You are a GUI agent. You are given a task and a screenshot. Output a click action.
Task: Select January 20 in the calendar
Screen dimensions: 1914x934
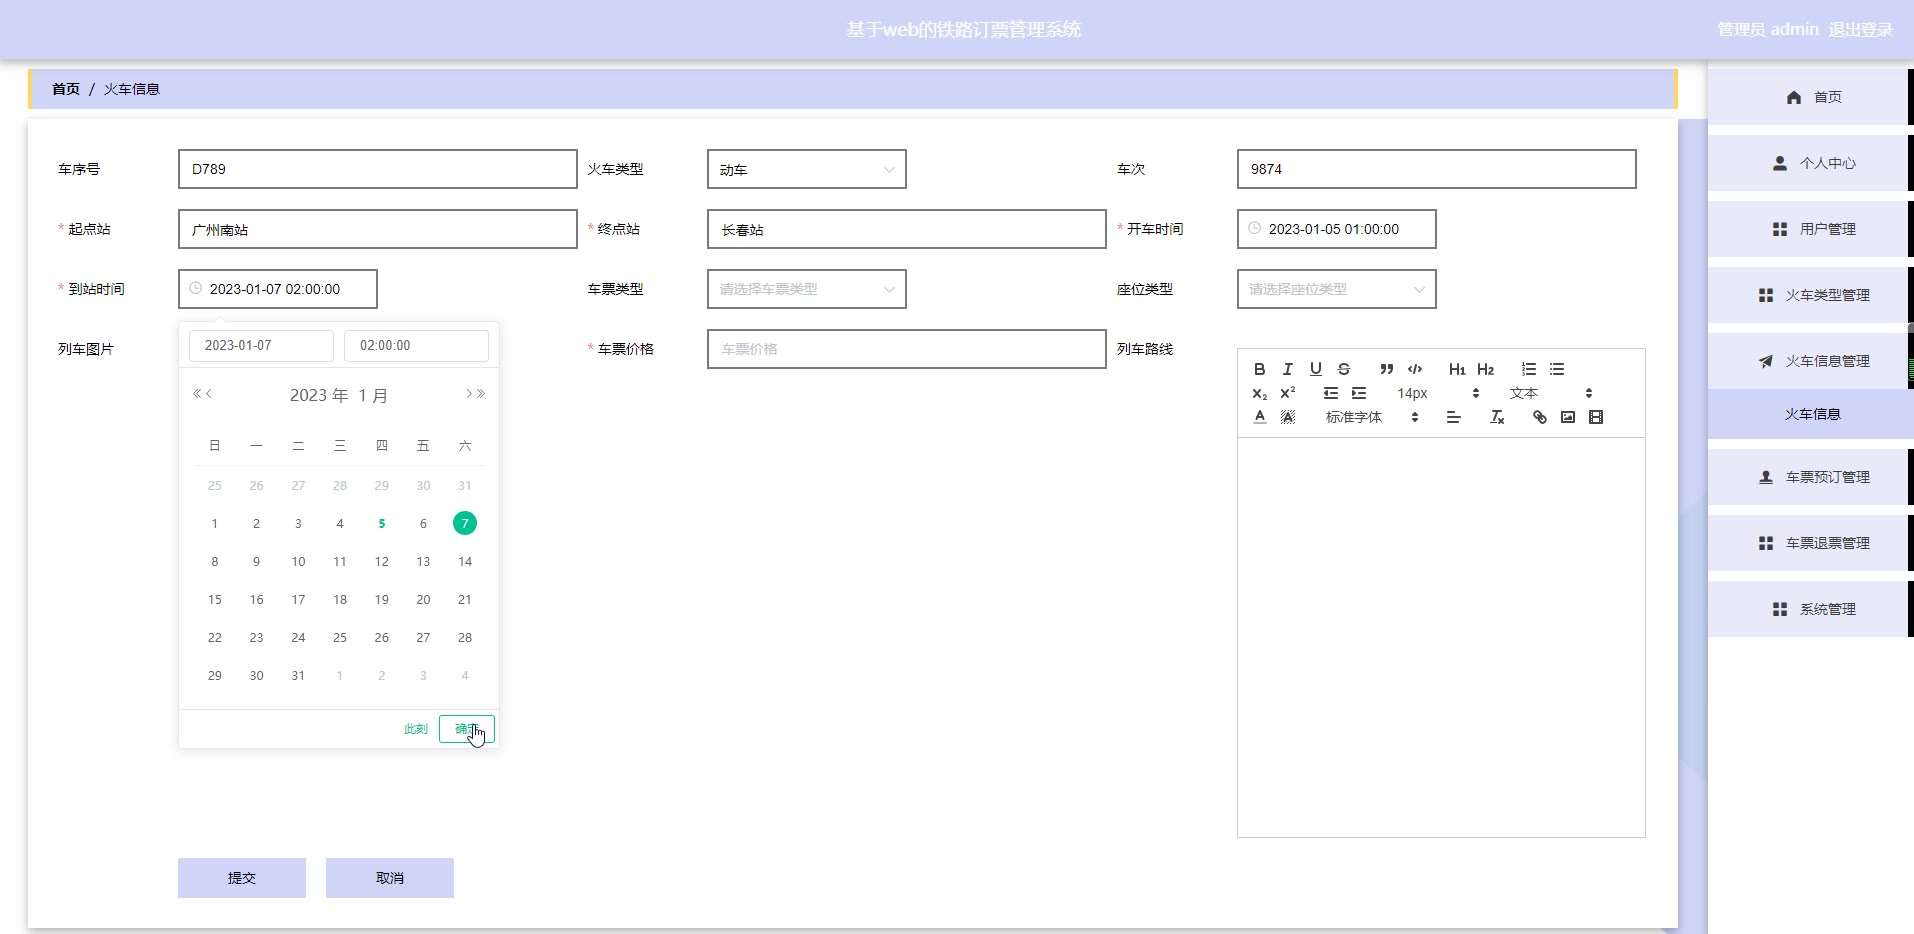423,600
